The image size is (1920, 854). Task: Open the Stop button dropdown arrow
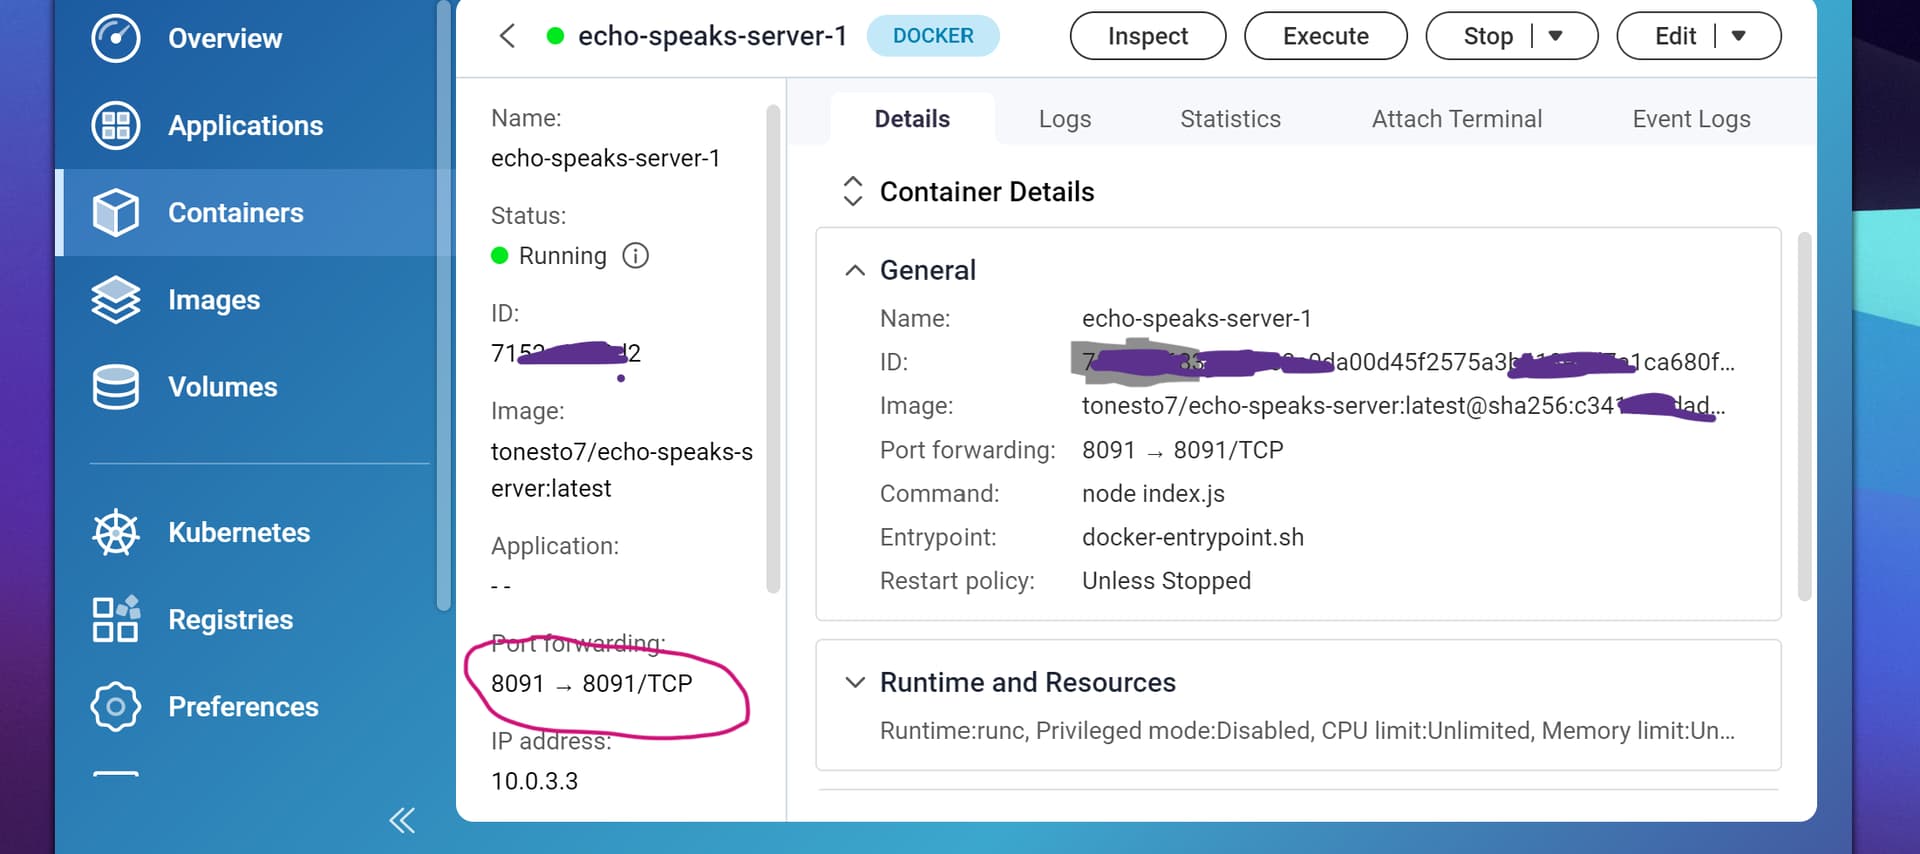coord(1555,36)
